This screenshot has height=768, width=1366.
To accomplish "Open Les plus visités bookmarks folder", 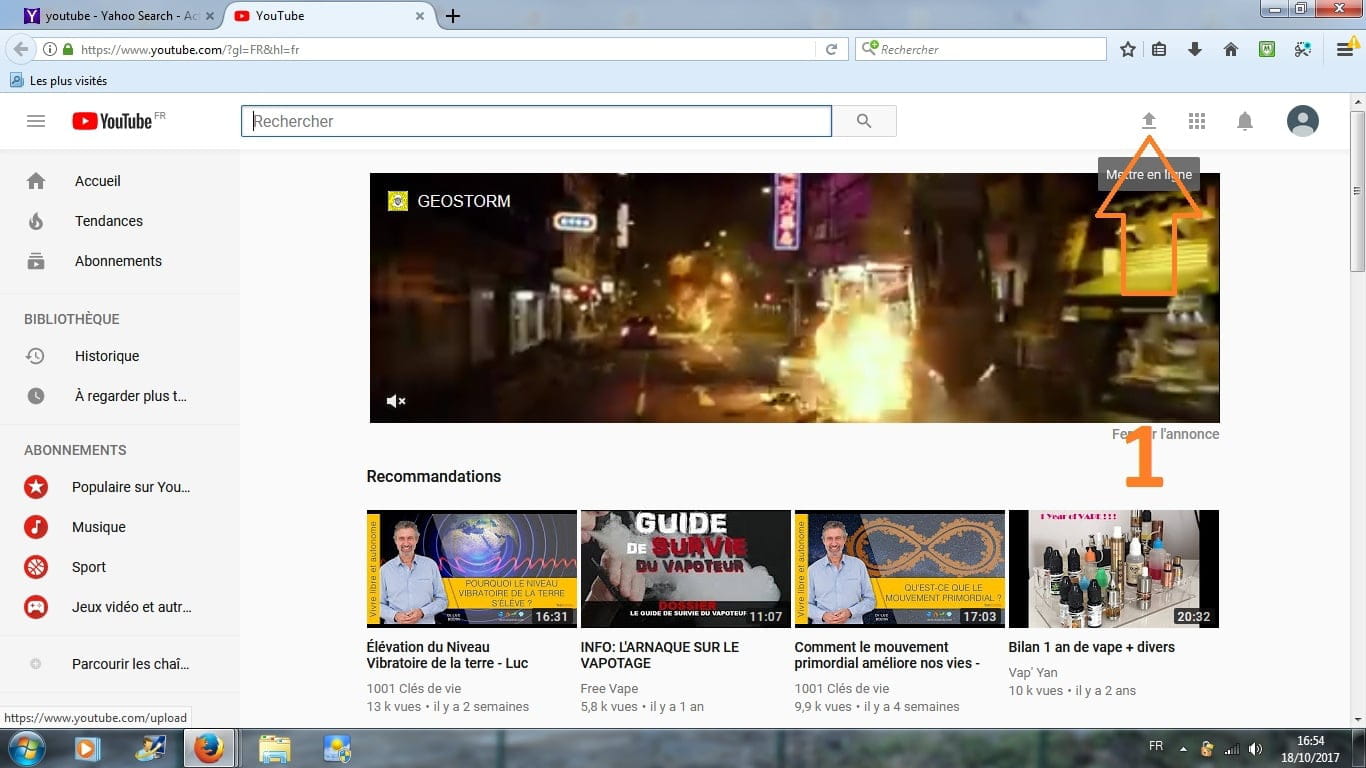I will [x=58, y=80].
